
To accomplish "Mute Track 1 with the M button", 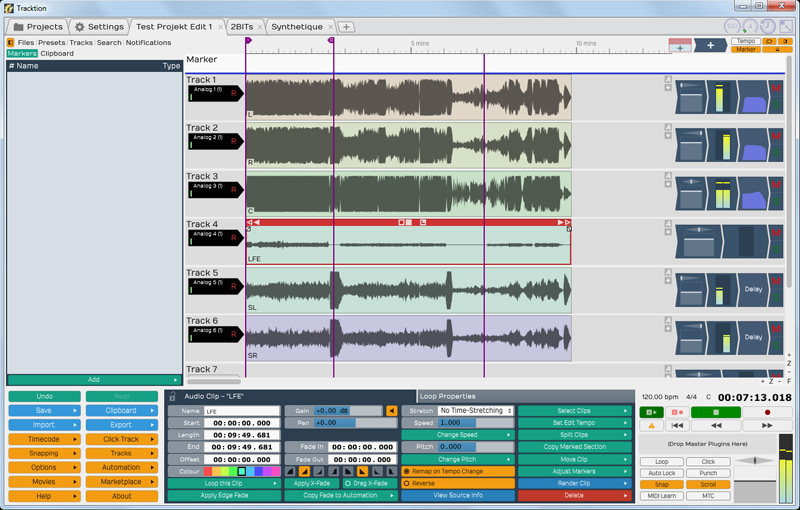I will [775, 89].
